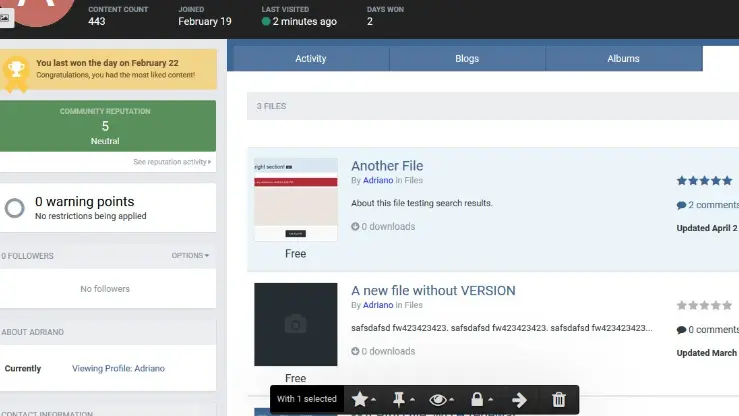Delete selected file with trash icon
The image size is (739, 416).
(559, 399)
